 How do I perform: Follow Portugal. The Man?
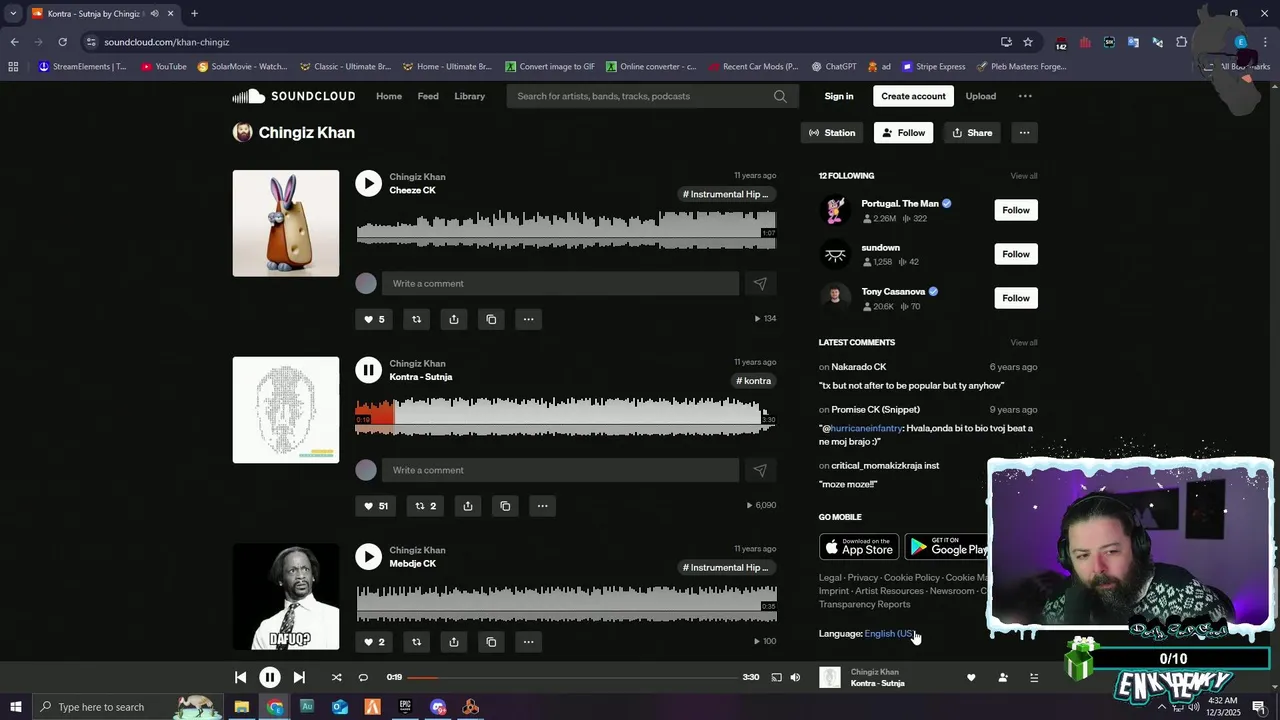(1016, 210)
